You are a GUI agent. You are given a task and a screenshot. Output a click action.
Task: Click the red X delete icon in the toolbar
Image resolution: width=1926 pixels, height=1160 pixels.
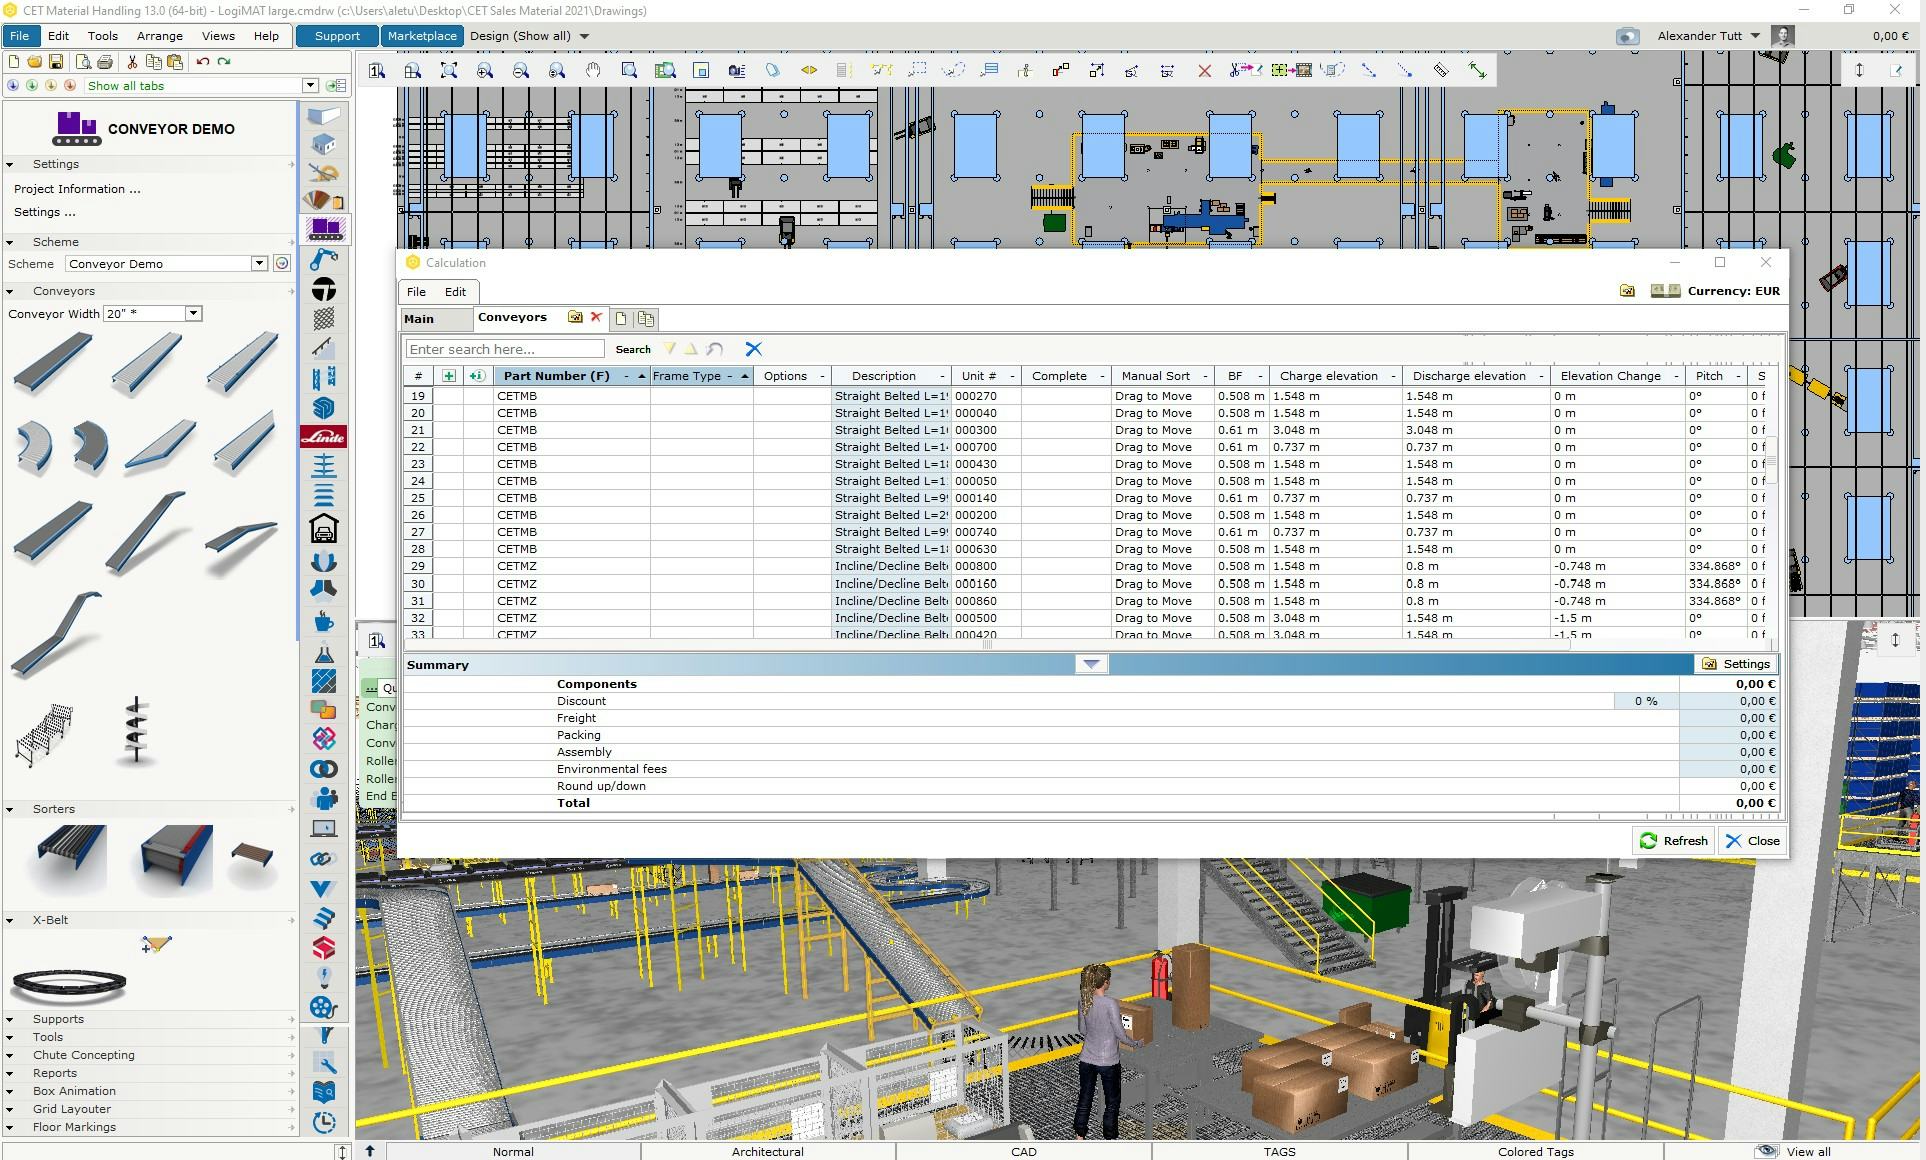(x=1205, y=71)
